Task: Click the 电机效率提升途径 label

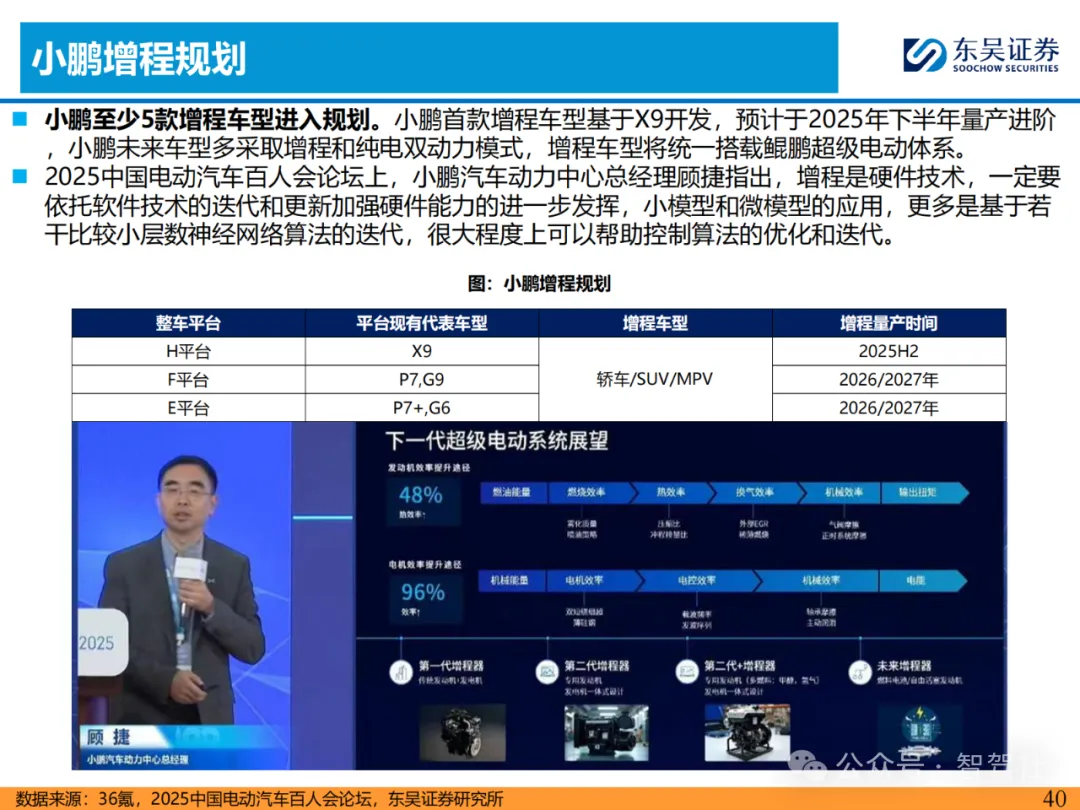Action: tap(424, 565)
